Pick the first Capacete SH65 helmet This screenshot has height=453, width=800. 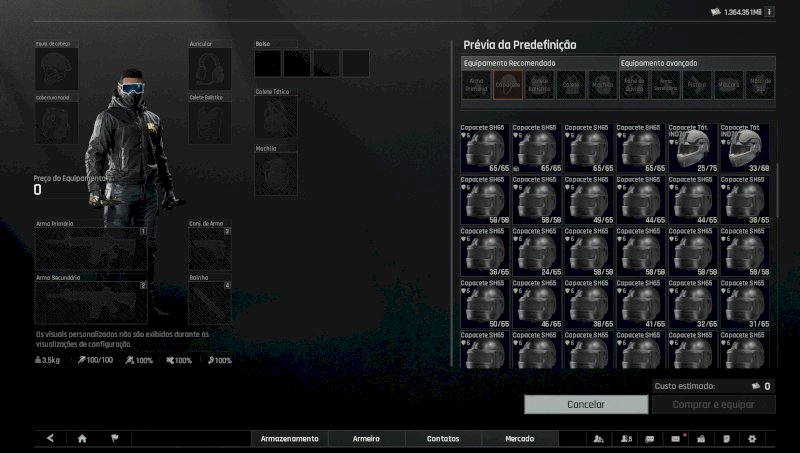pyautogui.click(x=485, y=149)
